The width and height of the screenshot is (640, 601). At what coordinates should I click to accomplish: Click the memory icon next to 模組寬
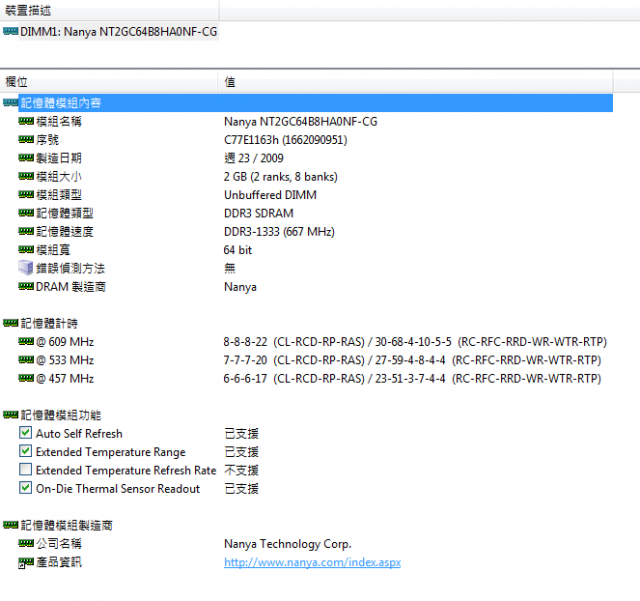(26, 249)
